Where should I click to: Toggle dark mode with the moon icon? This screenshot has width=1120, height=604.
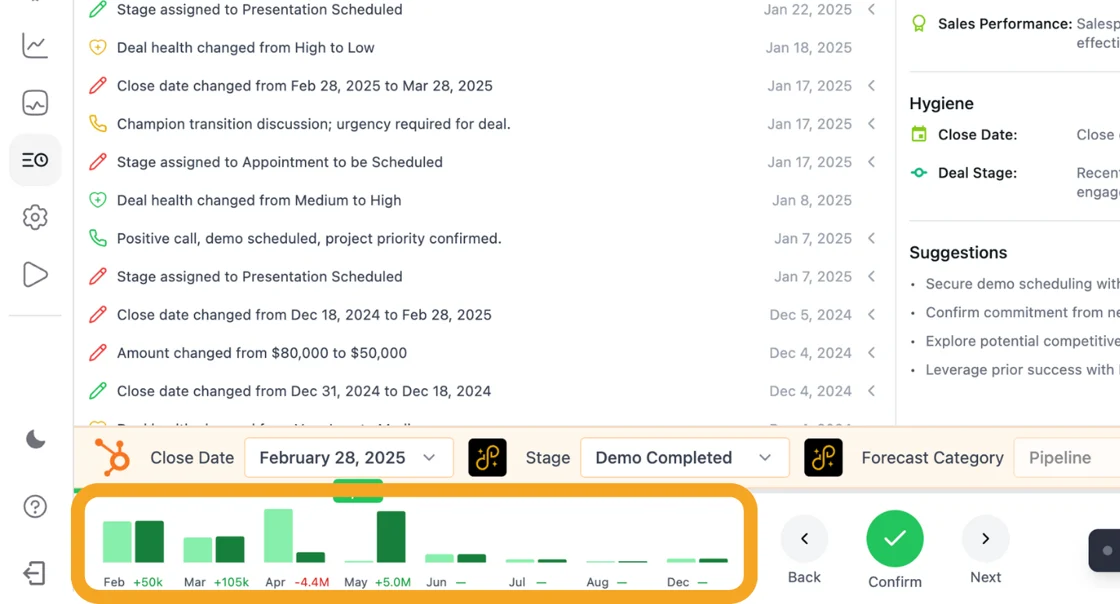pos(33,440)
